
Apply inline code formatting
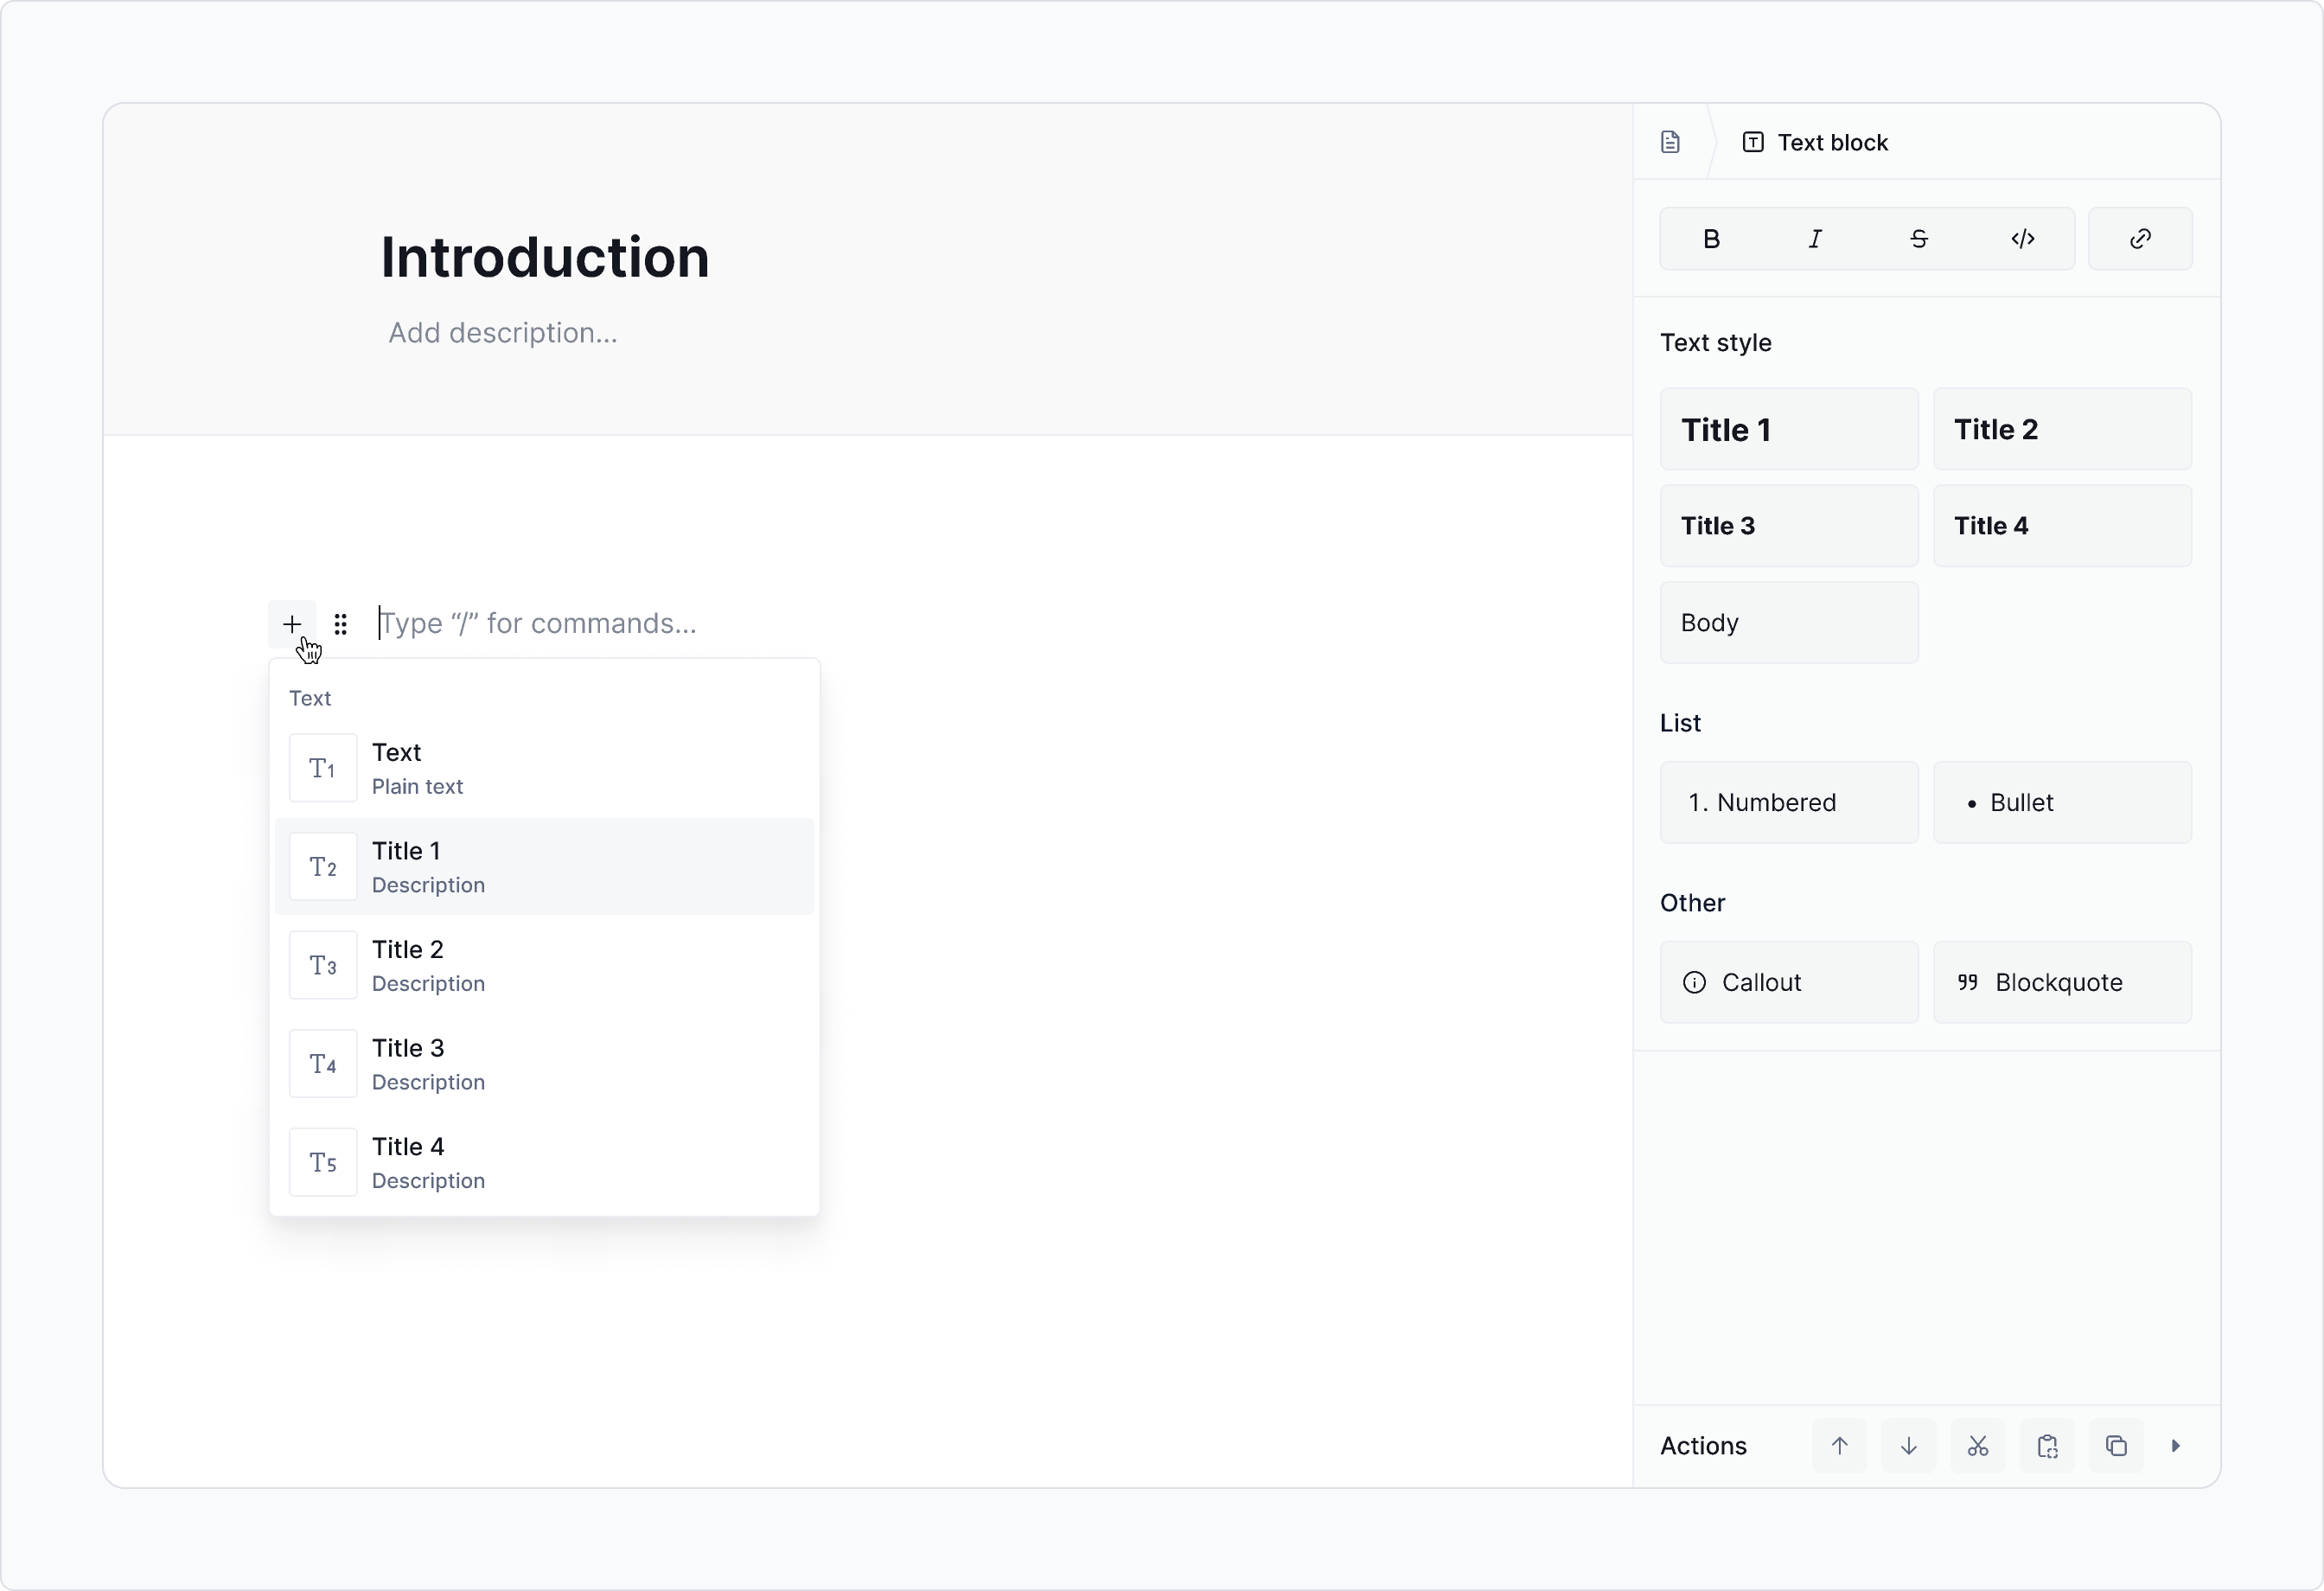click(x=2023, y=238)
